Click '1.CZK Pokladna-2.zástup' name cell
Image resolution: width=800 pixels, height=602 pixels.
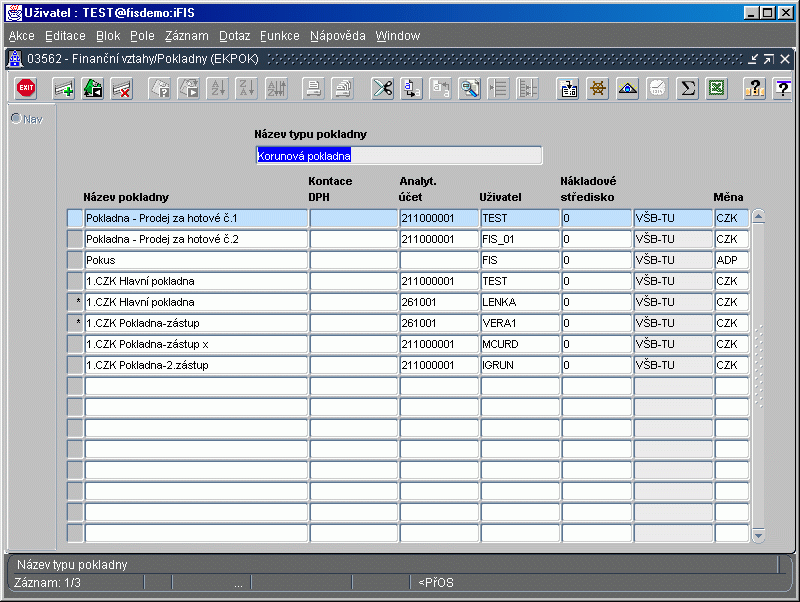(x=196, y=365)
